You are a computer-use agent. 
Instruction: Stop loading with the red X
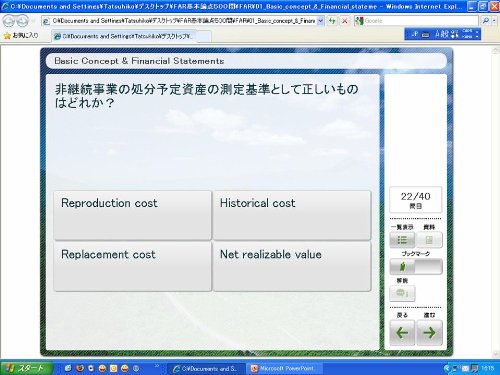tap(345, 21)
